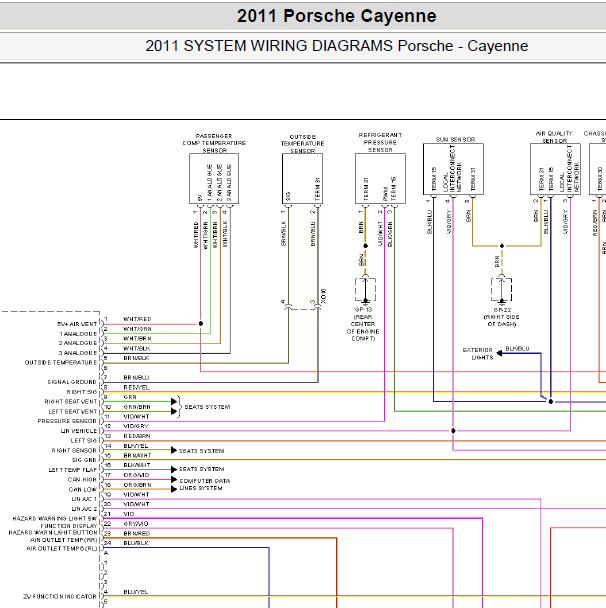Click the 'ZV FUNCTION INDICATOR' pin label
Screen dimensions: 606x608
pos(60,596)
